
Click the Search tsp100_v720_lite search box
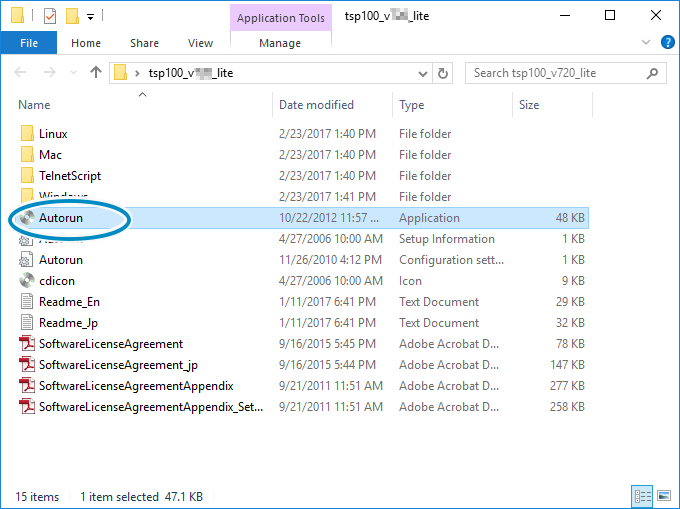(560, 73)
